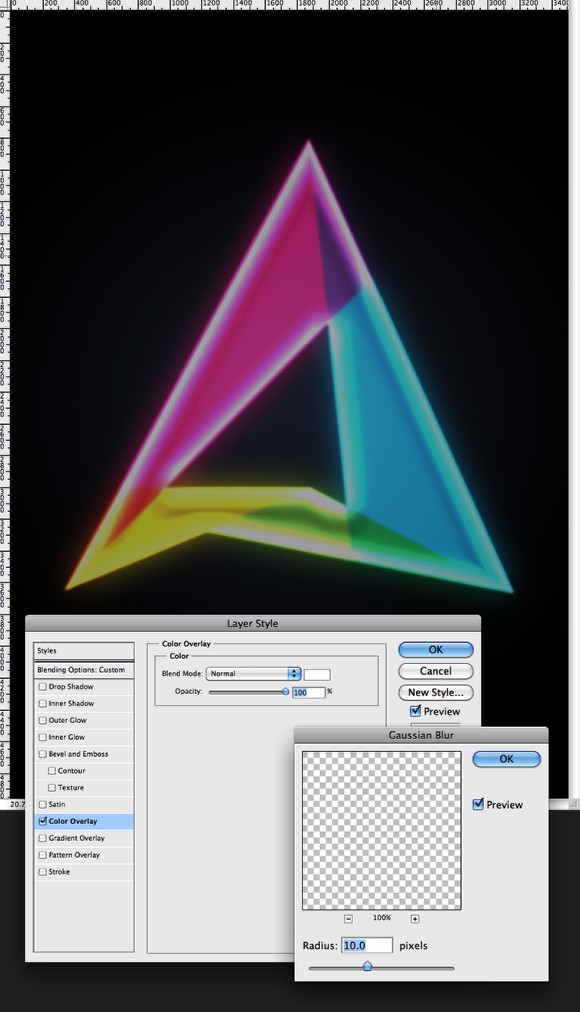Enable the Stroke checkbox
This screenshot has width=580, height=1012.
pos(43,871)
